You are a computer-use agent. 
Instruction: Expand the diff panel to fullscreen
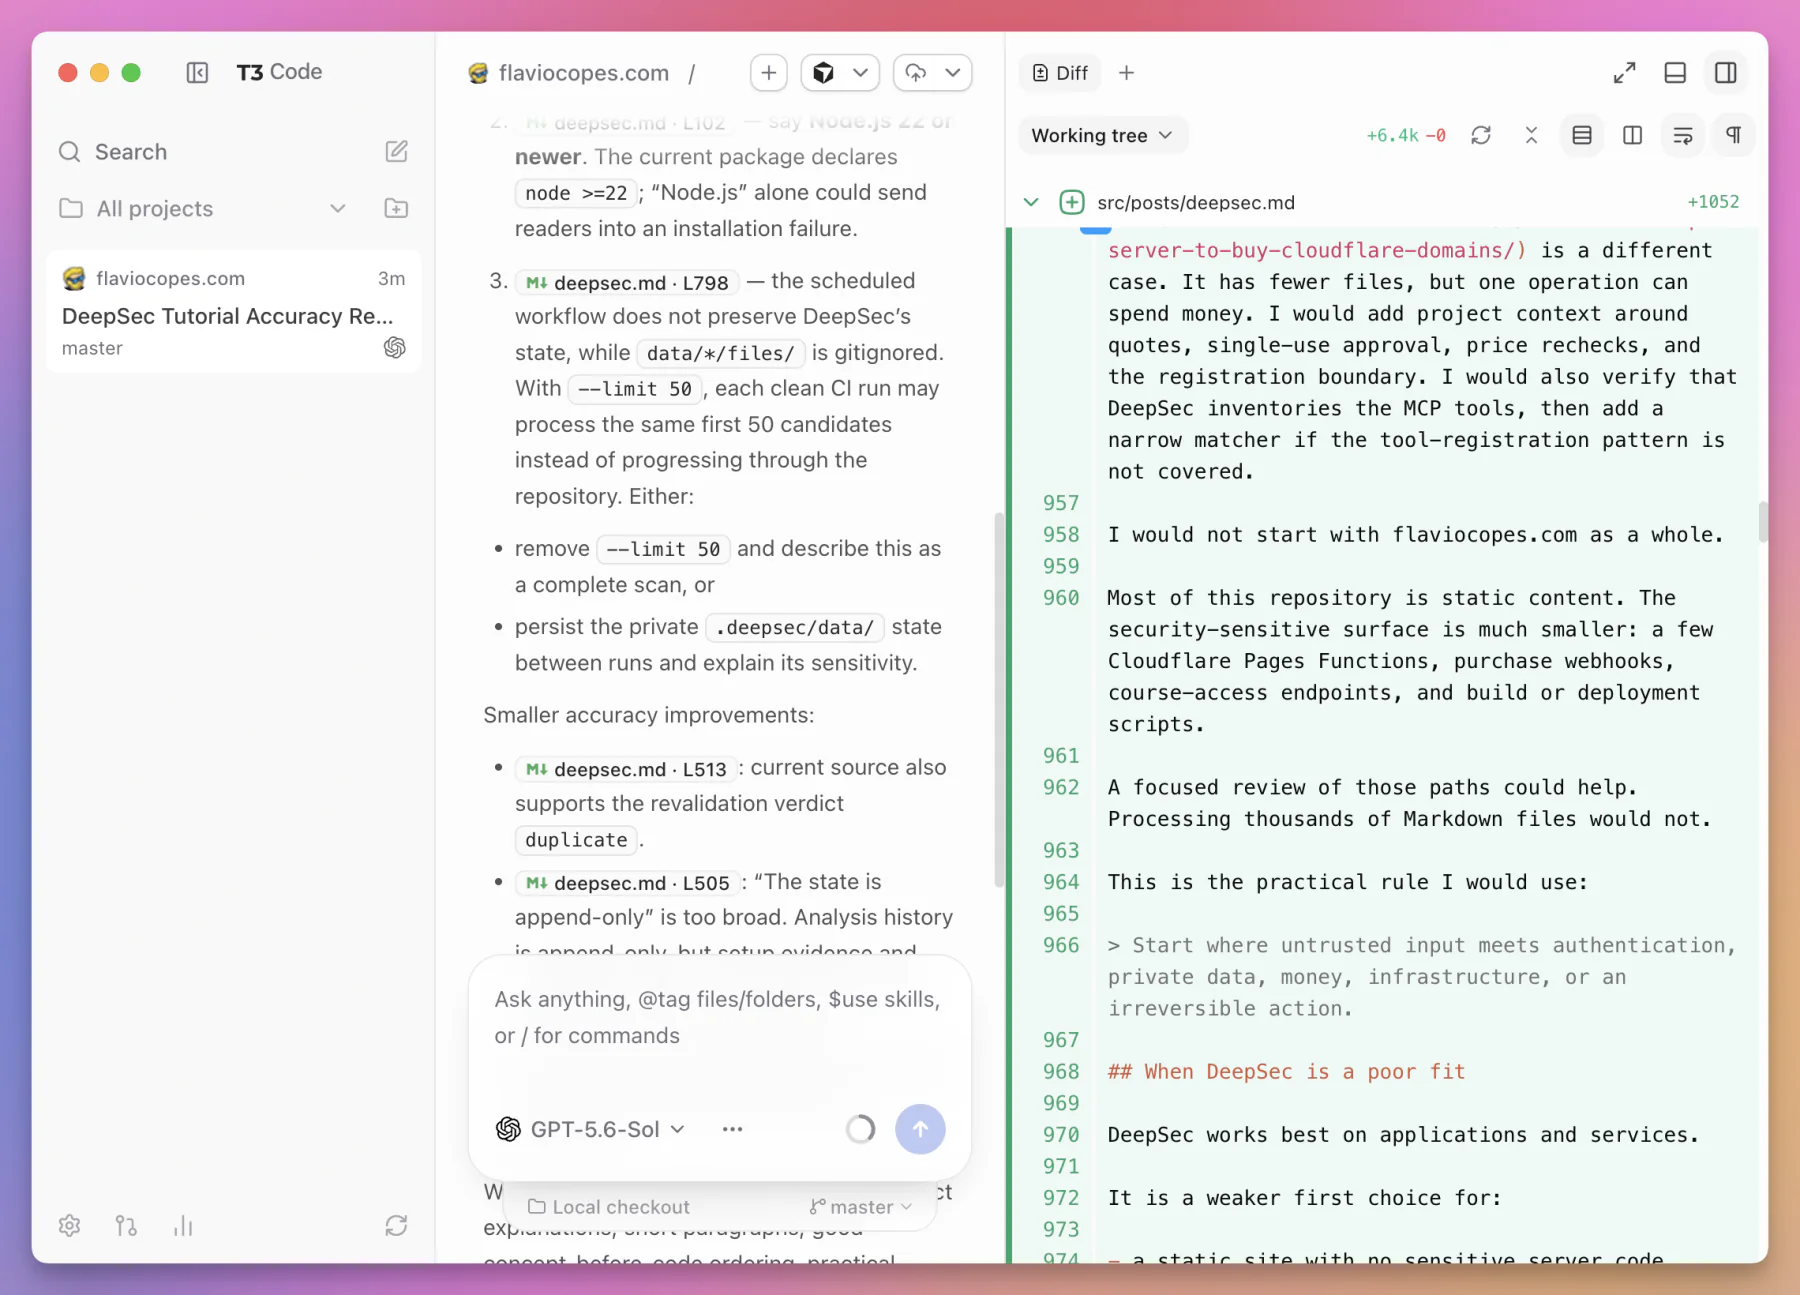1625,73
